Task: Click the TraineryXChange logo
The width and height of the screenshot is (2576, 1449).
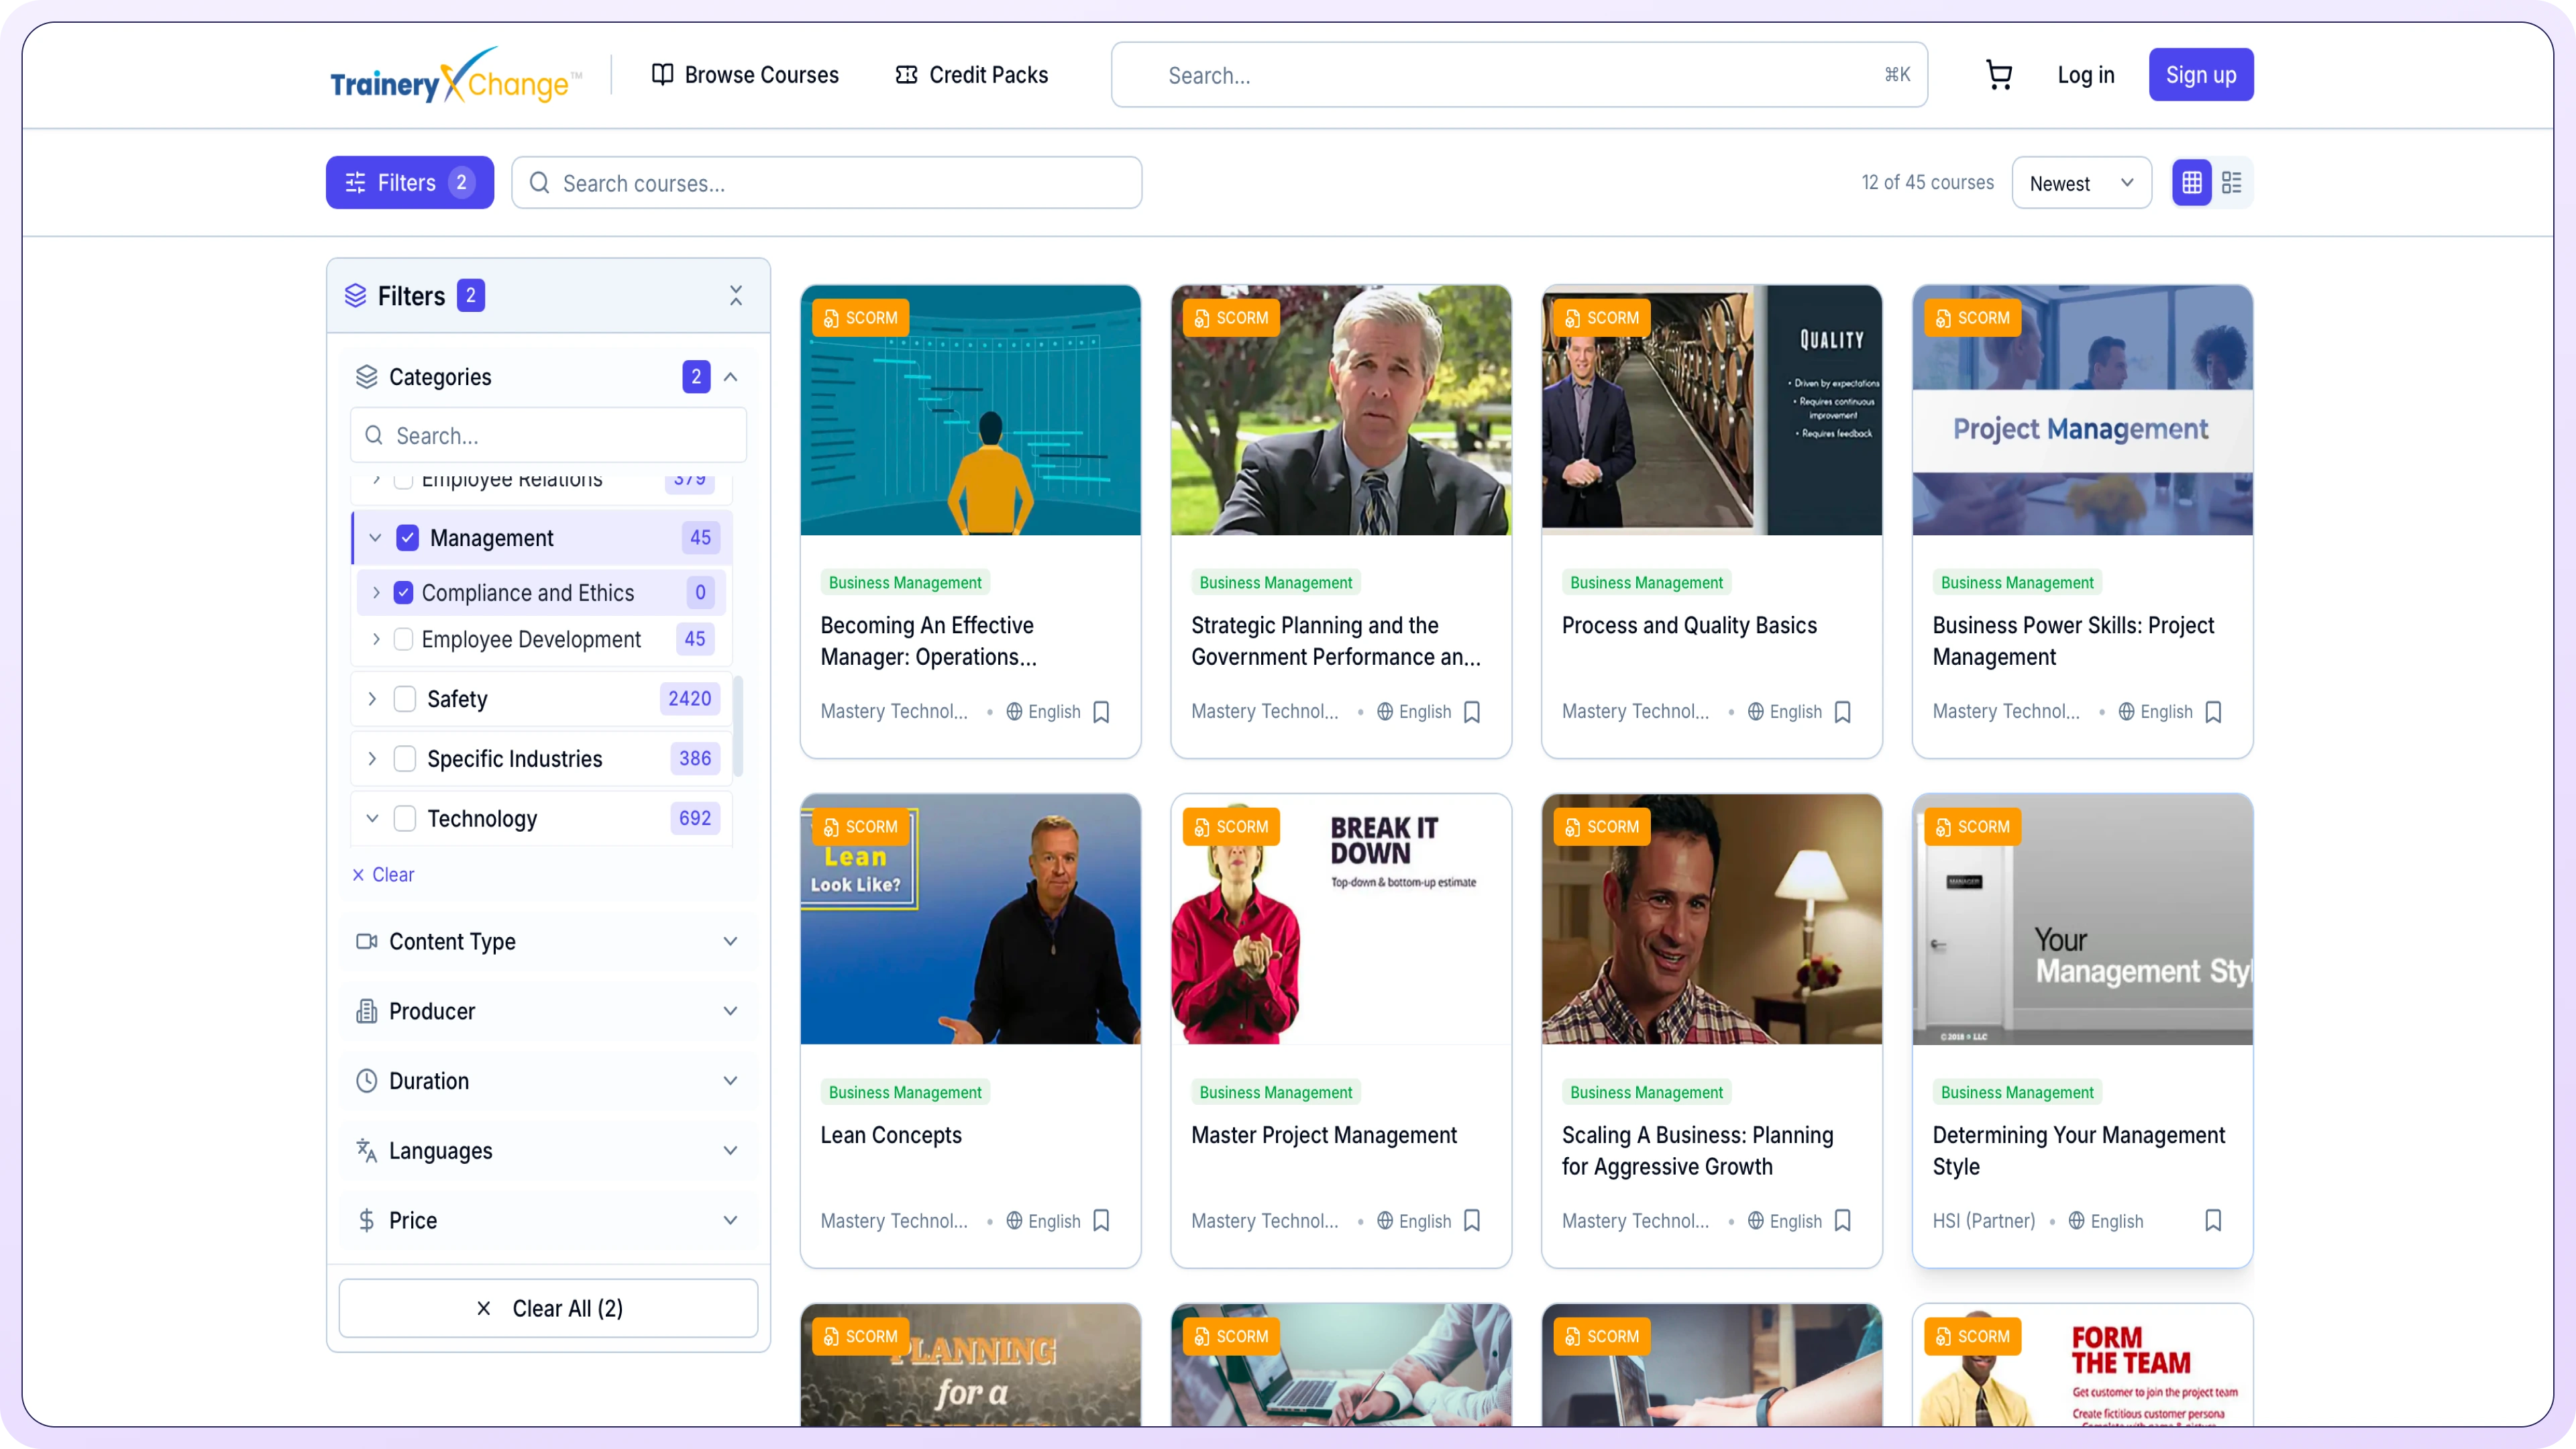Action: pos(456,76)
